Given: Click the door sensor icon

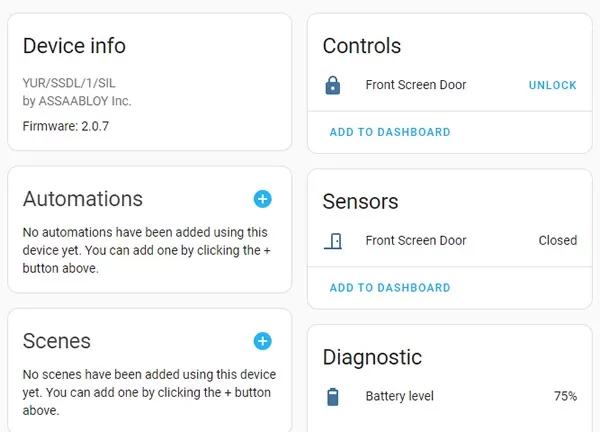Looking at the screenshot, I should [333, 241].
